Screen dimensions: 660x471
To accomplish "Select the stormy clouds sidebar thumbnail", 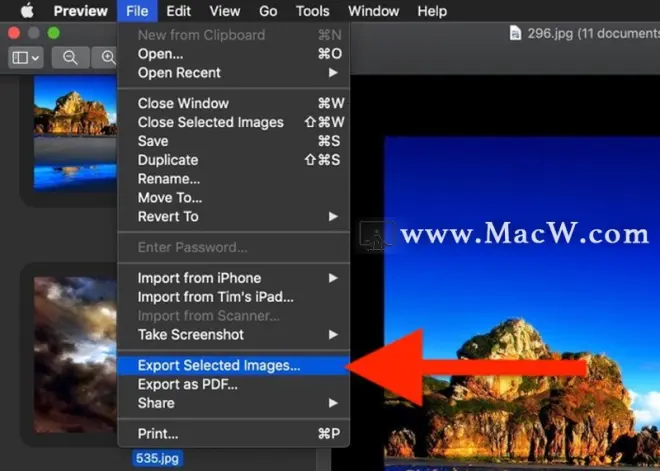I will [x=75, y=355].
